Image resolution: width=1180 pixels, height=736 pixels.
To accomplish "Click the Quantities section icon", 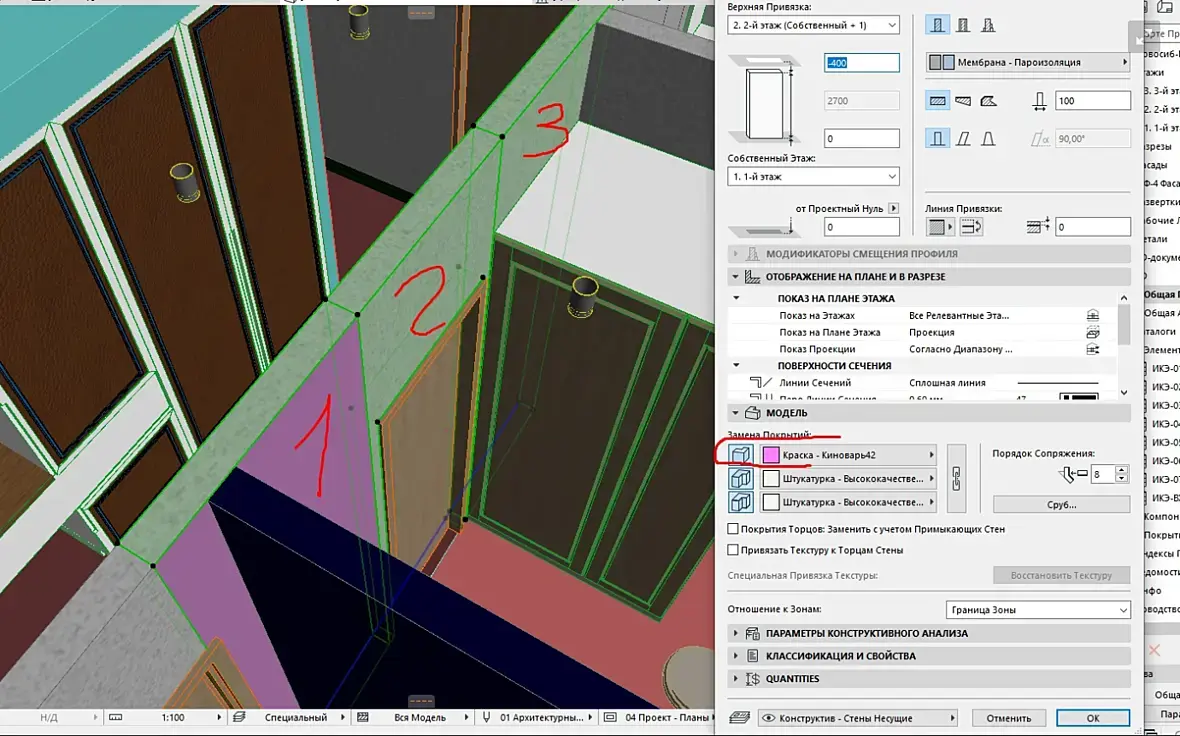I will tap(753, 679).
